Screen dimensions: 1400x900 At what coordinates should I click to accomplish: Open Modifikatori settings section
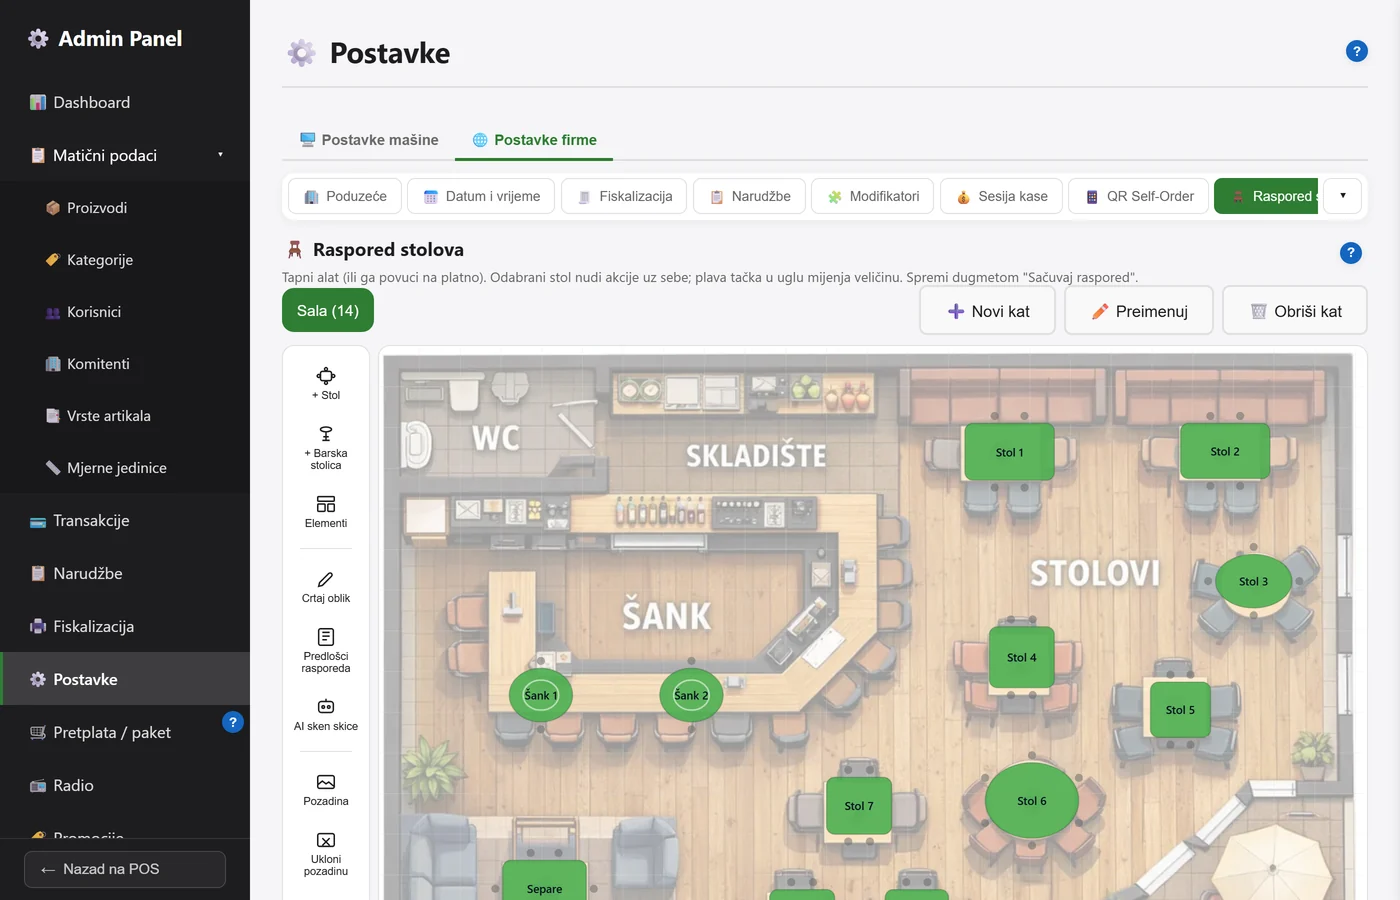point(873,196)
